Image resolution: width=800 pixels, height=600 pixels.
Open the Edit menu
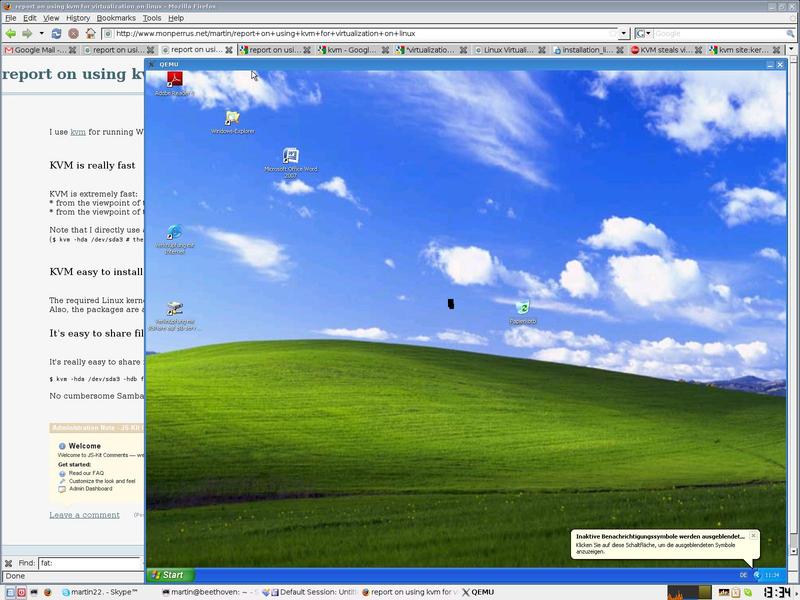coord(30,18)
